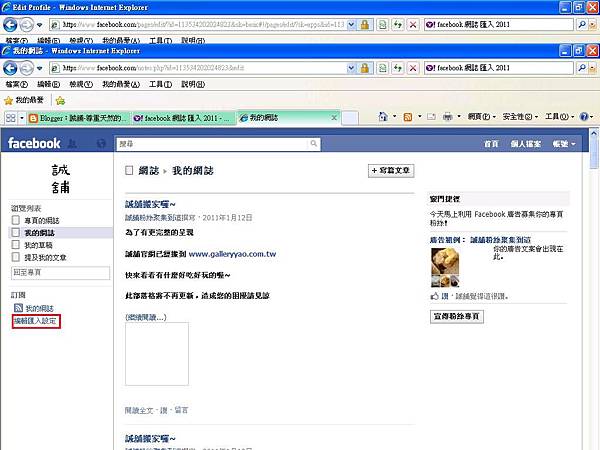Select 我的草稿 in sidebar
600x450 pixels.
pos(38,245)
